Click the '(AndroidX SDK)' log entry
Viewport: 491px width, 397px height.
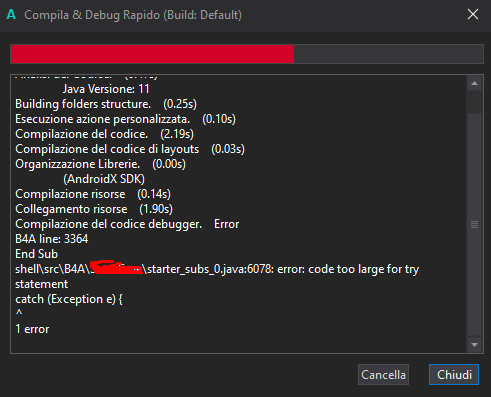104,179
